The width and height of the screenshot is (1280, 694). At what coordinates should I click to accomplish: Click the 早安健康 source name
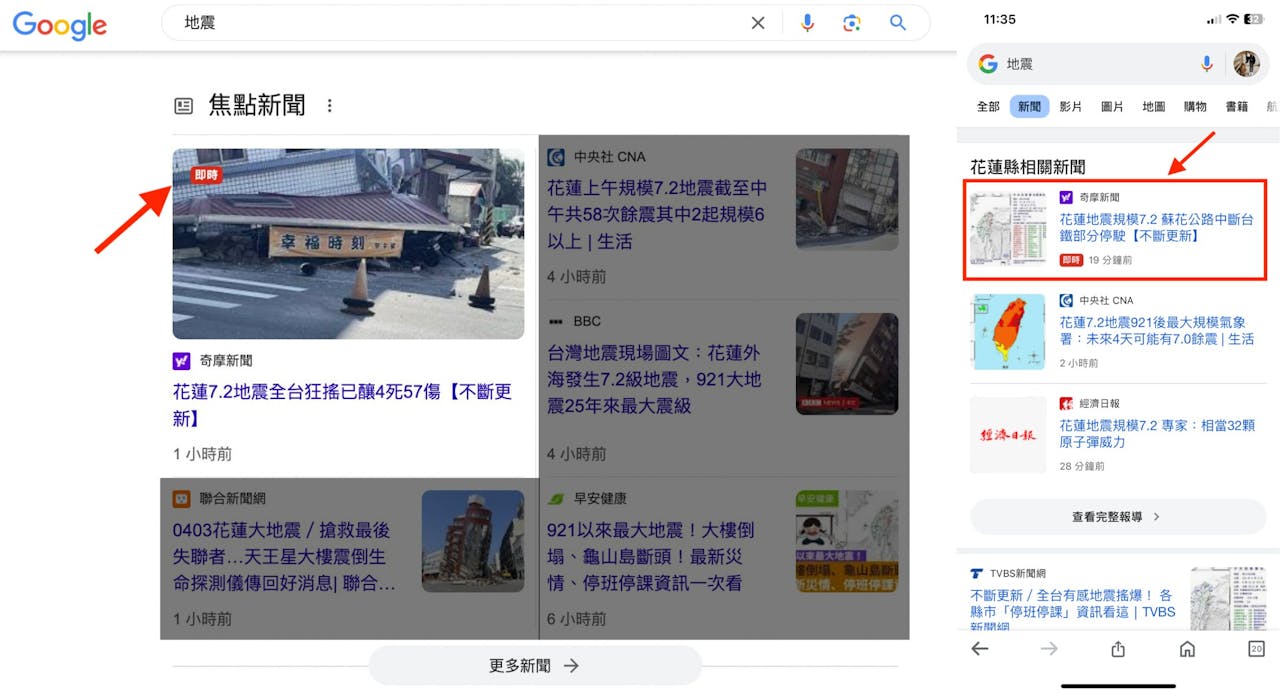coord(600,498)
